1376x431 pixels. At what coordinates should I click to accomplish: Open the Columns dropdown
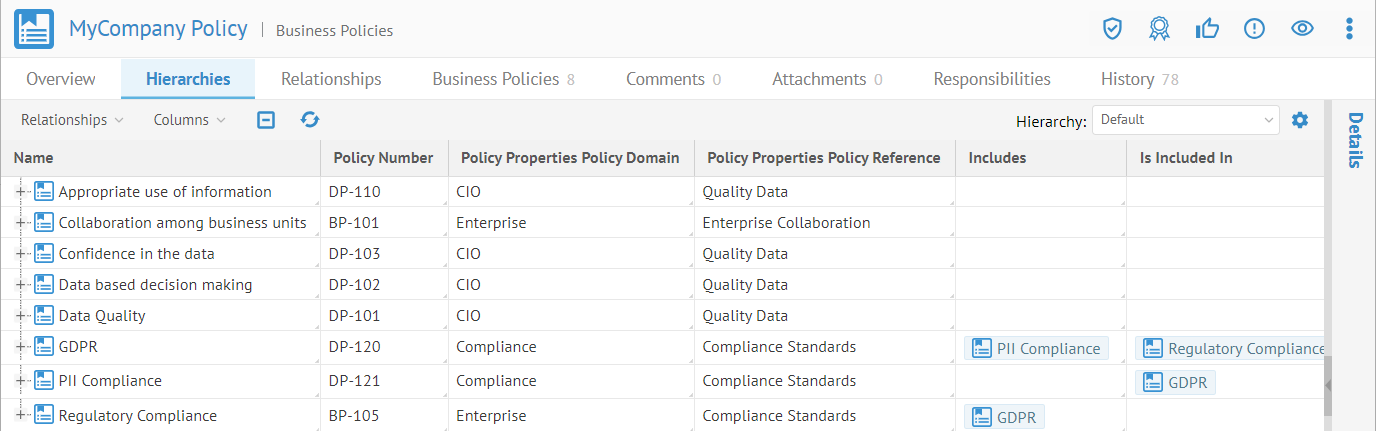[x=189, y=120]
